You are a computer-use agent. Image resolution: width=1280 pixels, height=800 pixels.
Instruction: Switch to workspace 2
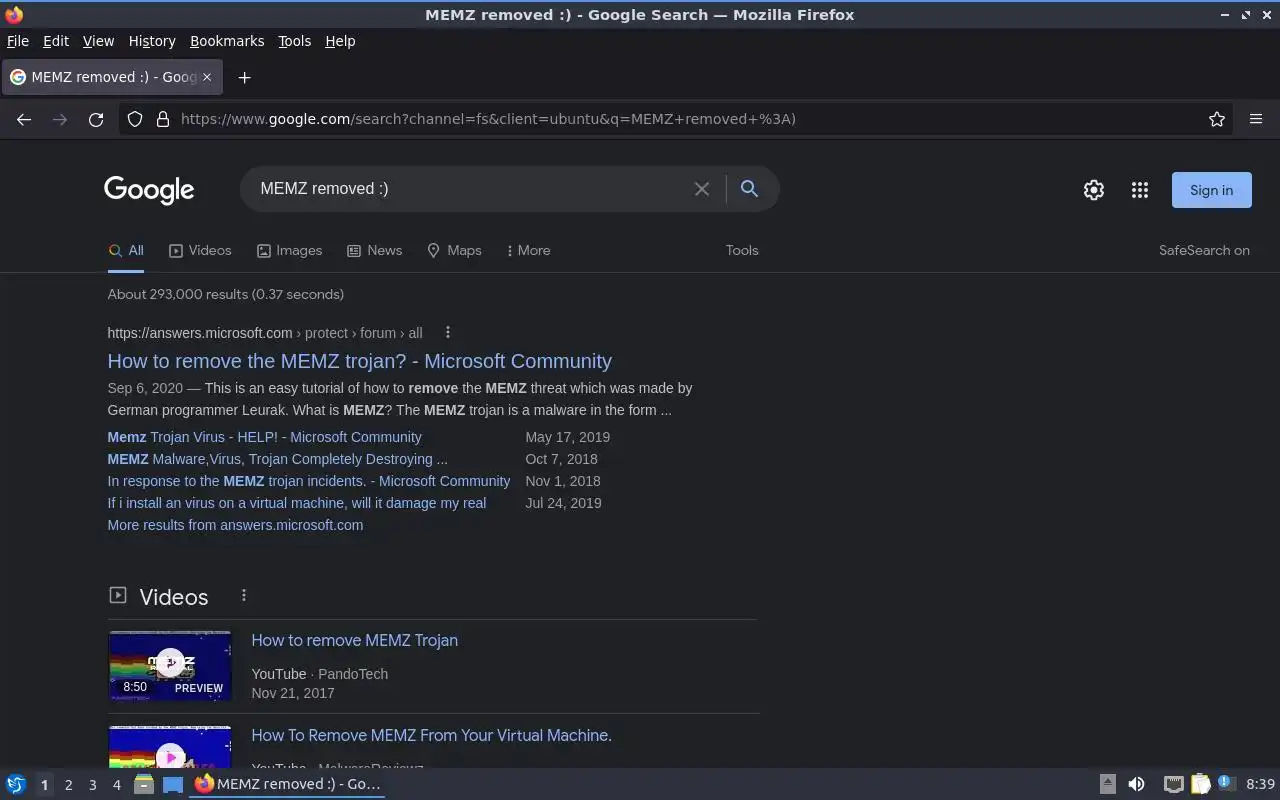coord(68,785)
